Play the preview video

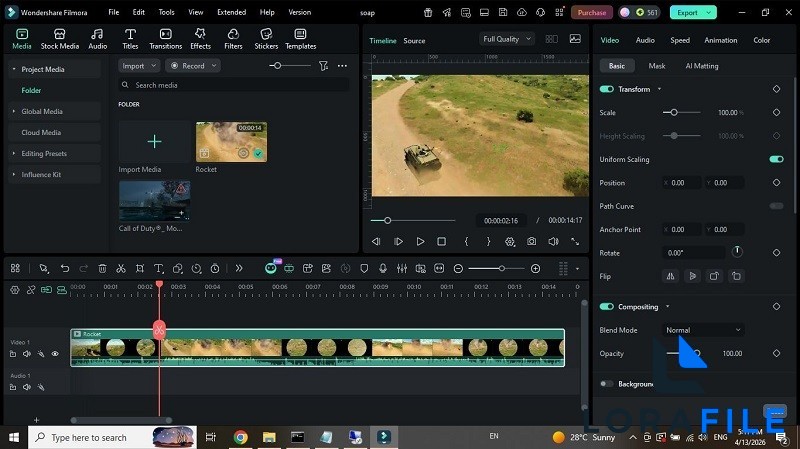tap(420, 241)
